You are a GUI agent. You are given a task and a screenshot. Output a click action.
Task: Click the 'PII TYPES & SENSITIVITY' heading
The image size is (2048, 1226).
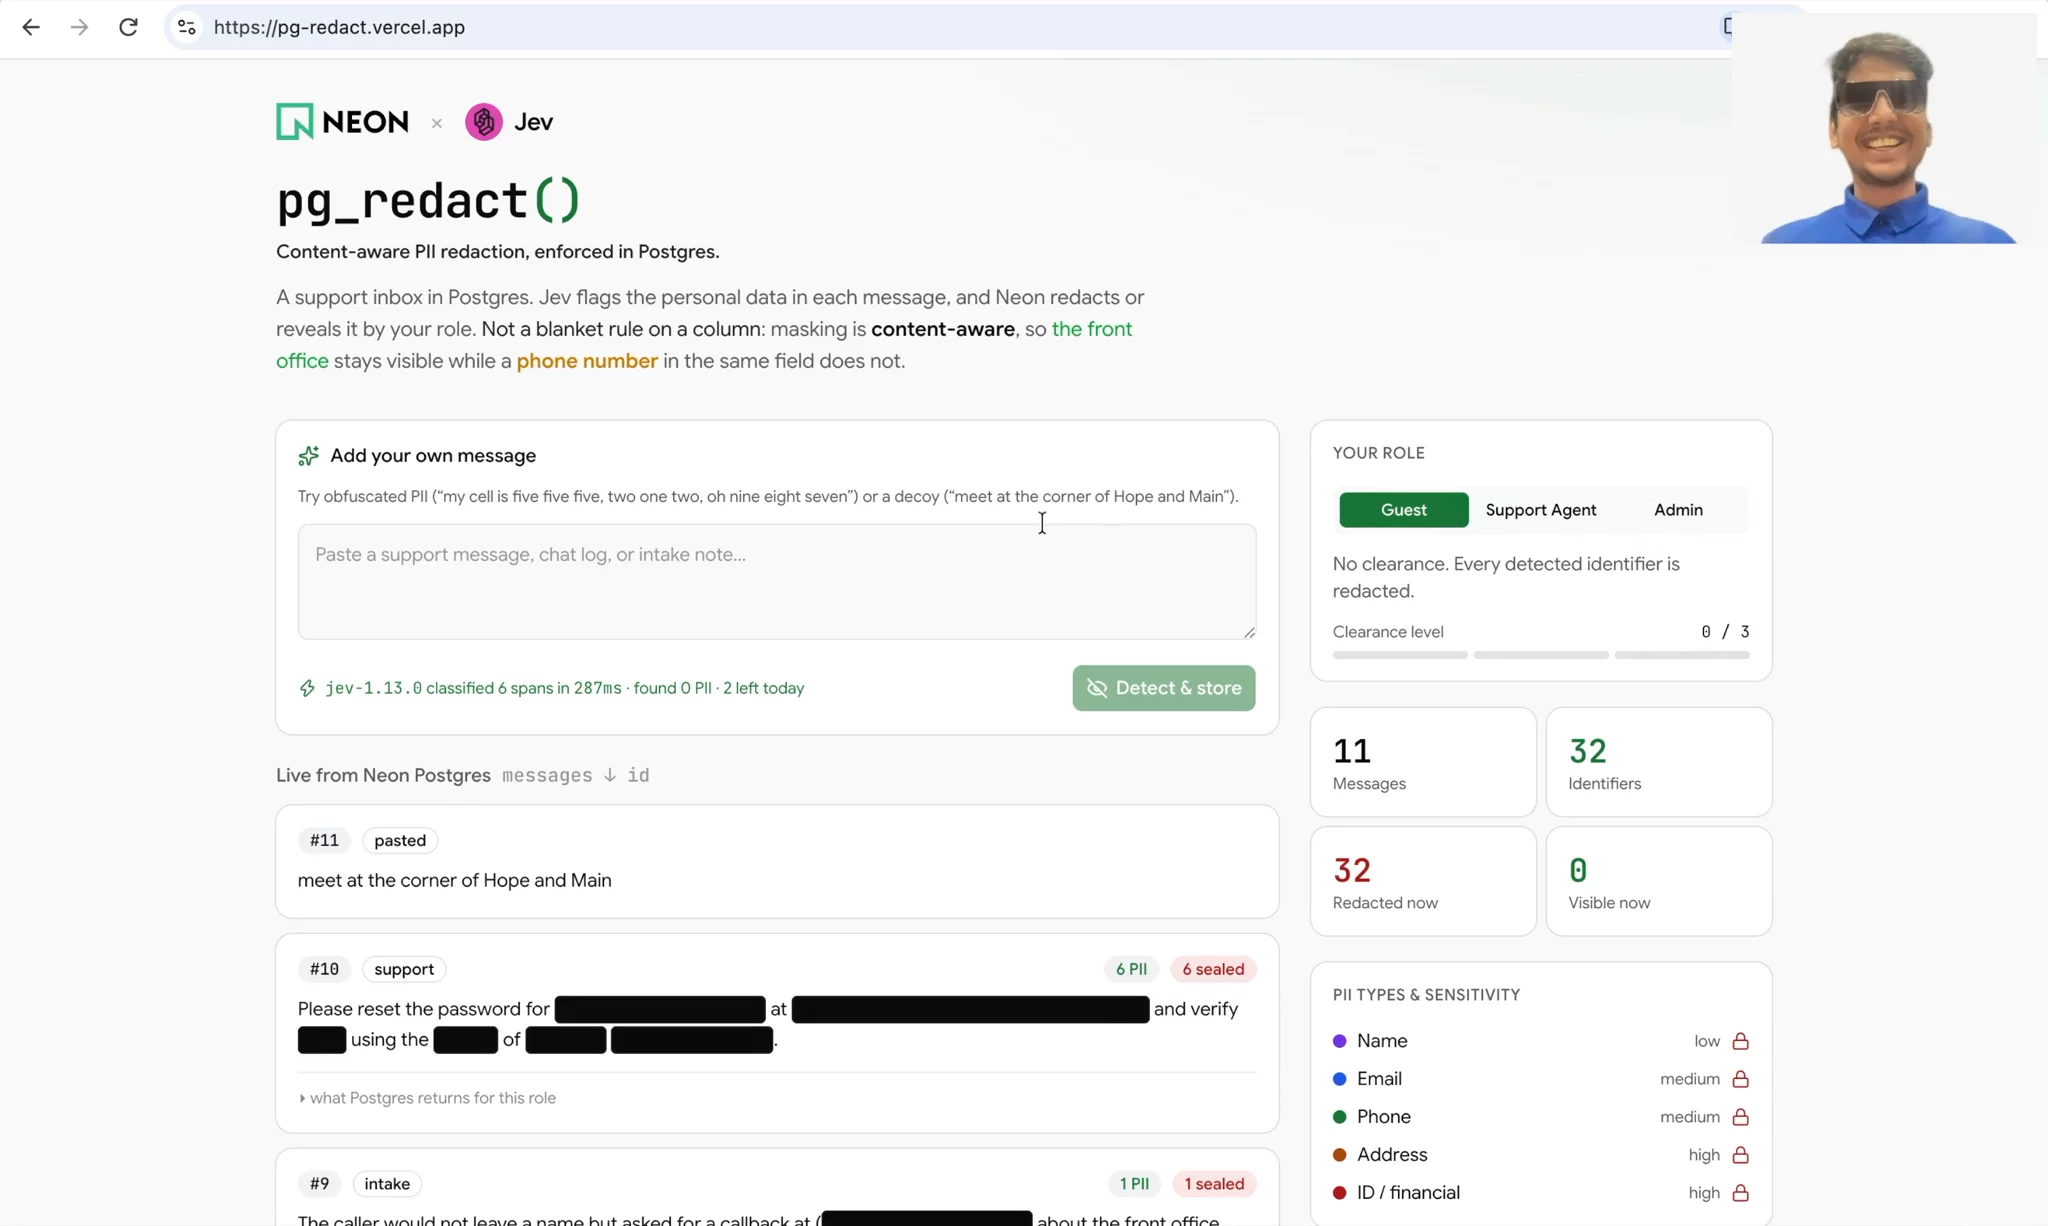pos(1427,995)
